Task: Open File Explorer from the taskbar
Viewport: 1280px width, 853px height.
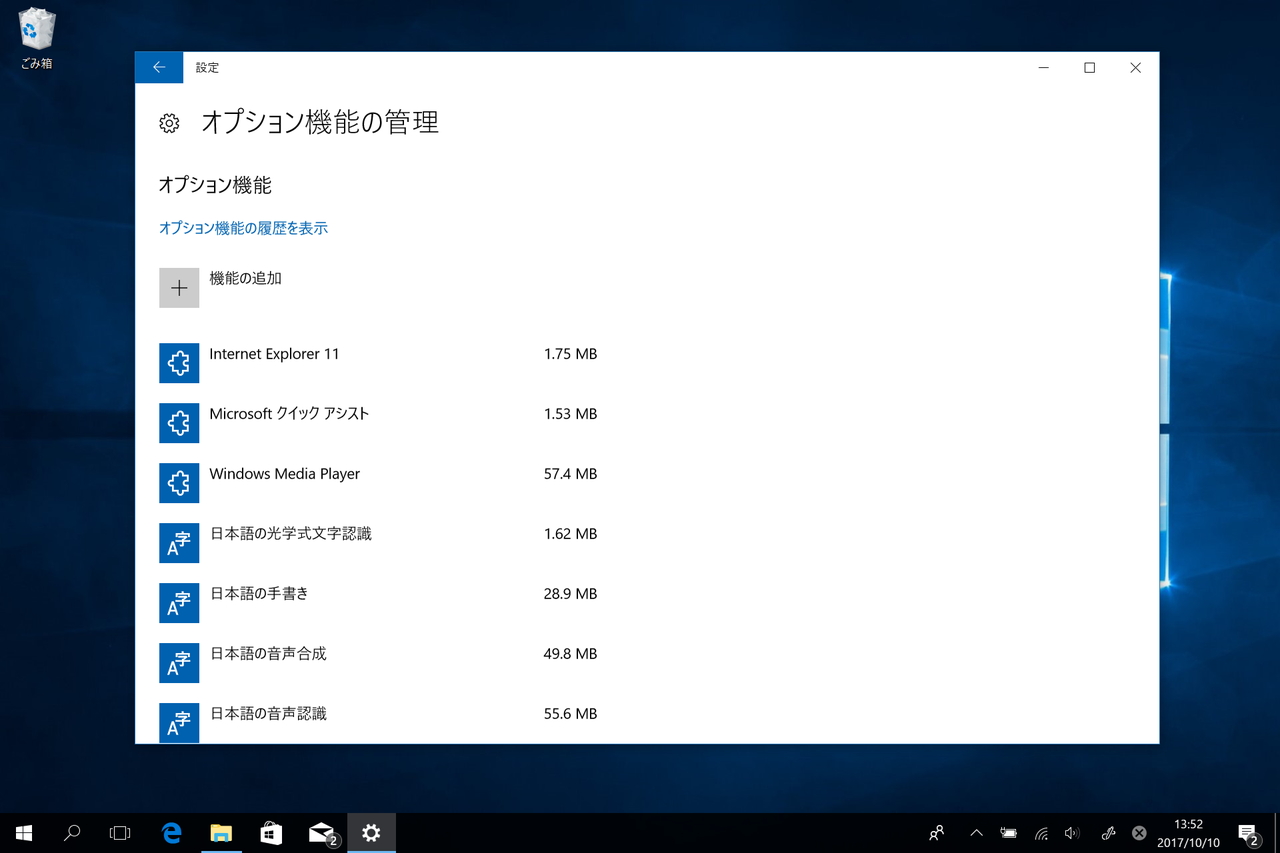Action: [221, 833]
